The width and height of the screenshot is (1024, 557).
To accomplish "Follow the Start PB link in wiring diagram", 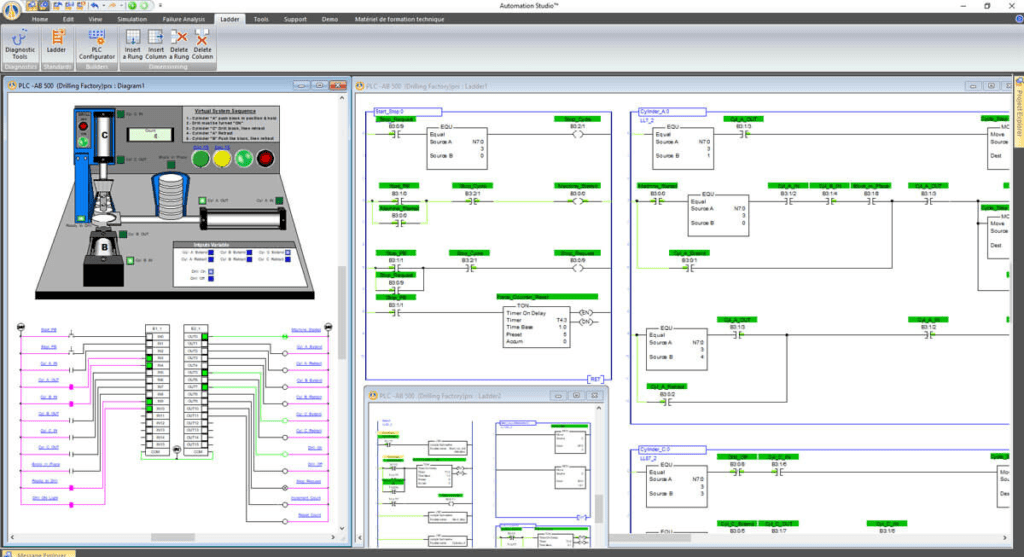I will (x=48, y=330).
